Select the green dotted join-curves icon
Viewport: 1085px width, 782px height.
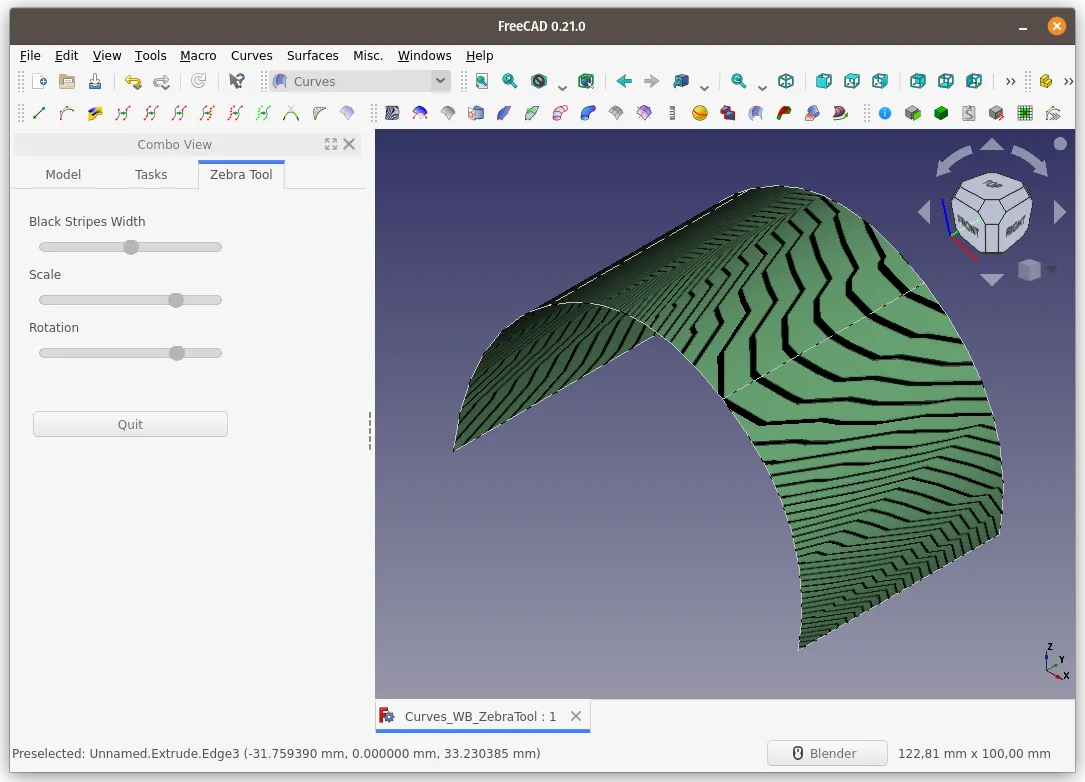263,113
